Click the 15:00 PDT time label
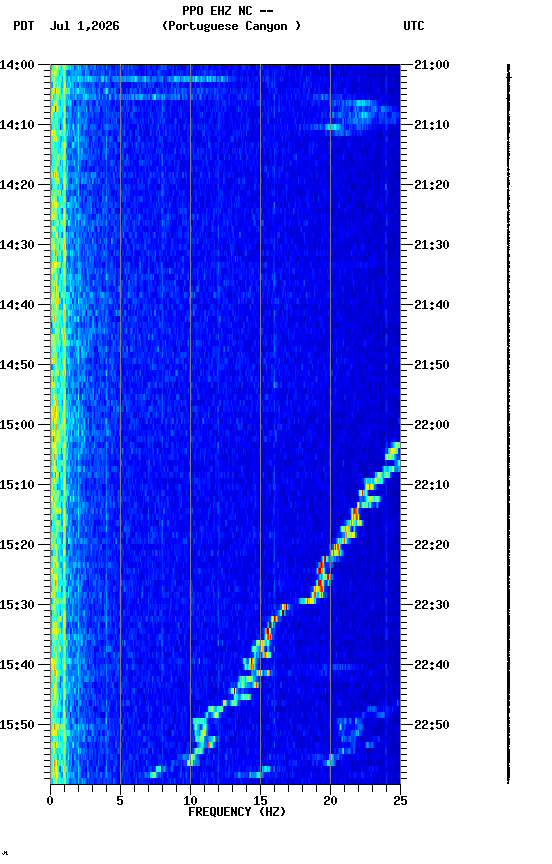Image resolution: width=552 pixels, height=864 pixels. tap(17, 425)
